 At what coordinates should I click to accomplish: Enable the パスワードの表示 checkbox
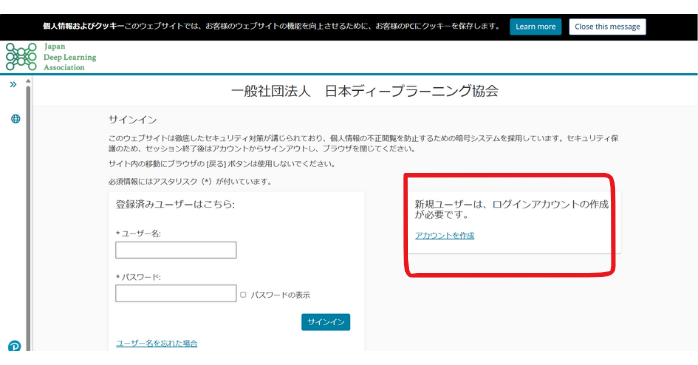point(243,295)
